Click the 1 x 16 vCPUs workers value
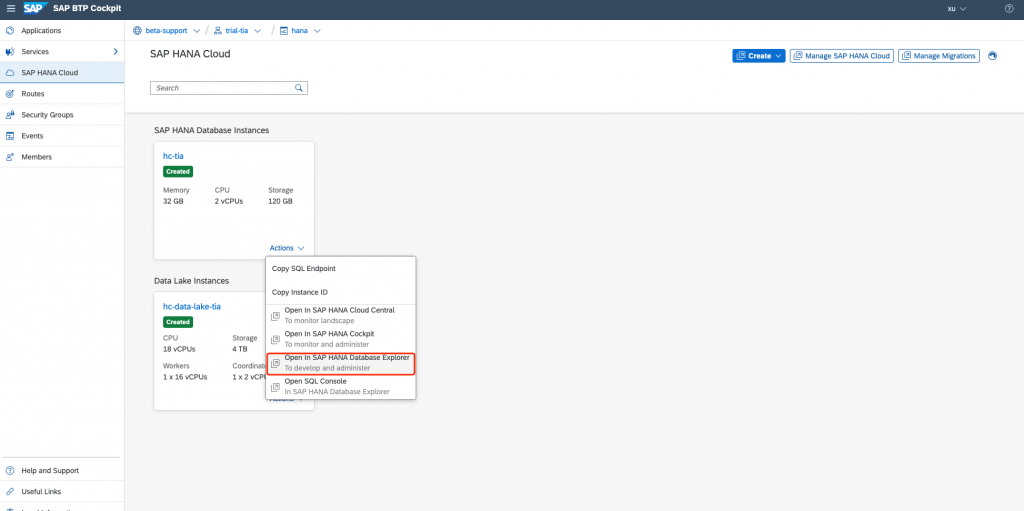Viewport: 1024px width, 511px height. [186, 378]
